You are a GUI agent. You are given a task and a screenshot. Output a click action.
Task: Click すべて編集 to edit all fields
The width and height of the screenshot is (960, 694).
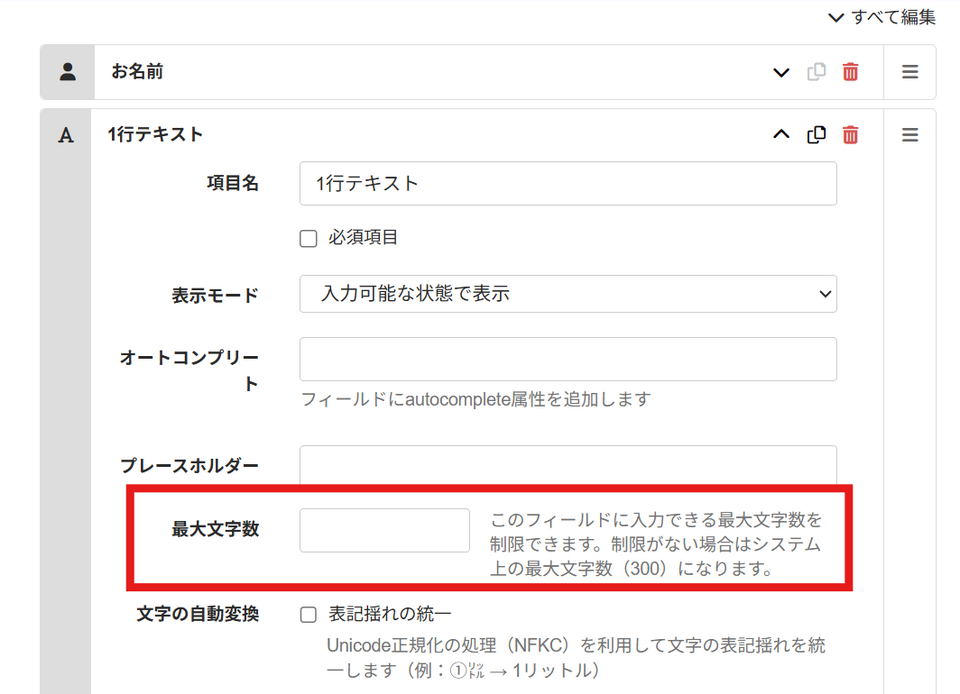click(881, 17)
